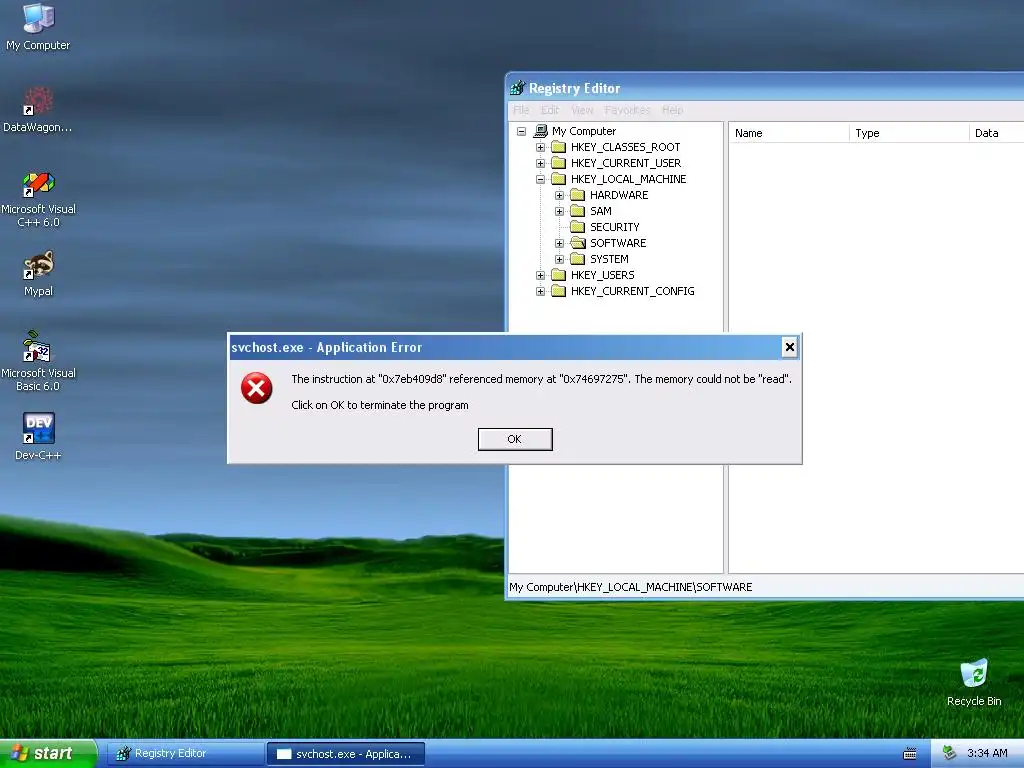Image resolution: width=1024 pixels, height=768 pixels.
Task: Close the Application Error dialog
Action: (x=789, y=347)
